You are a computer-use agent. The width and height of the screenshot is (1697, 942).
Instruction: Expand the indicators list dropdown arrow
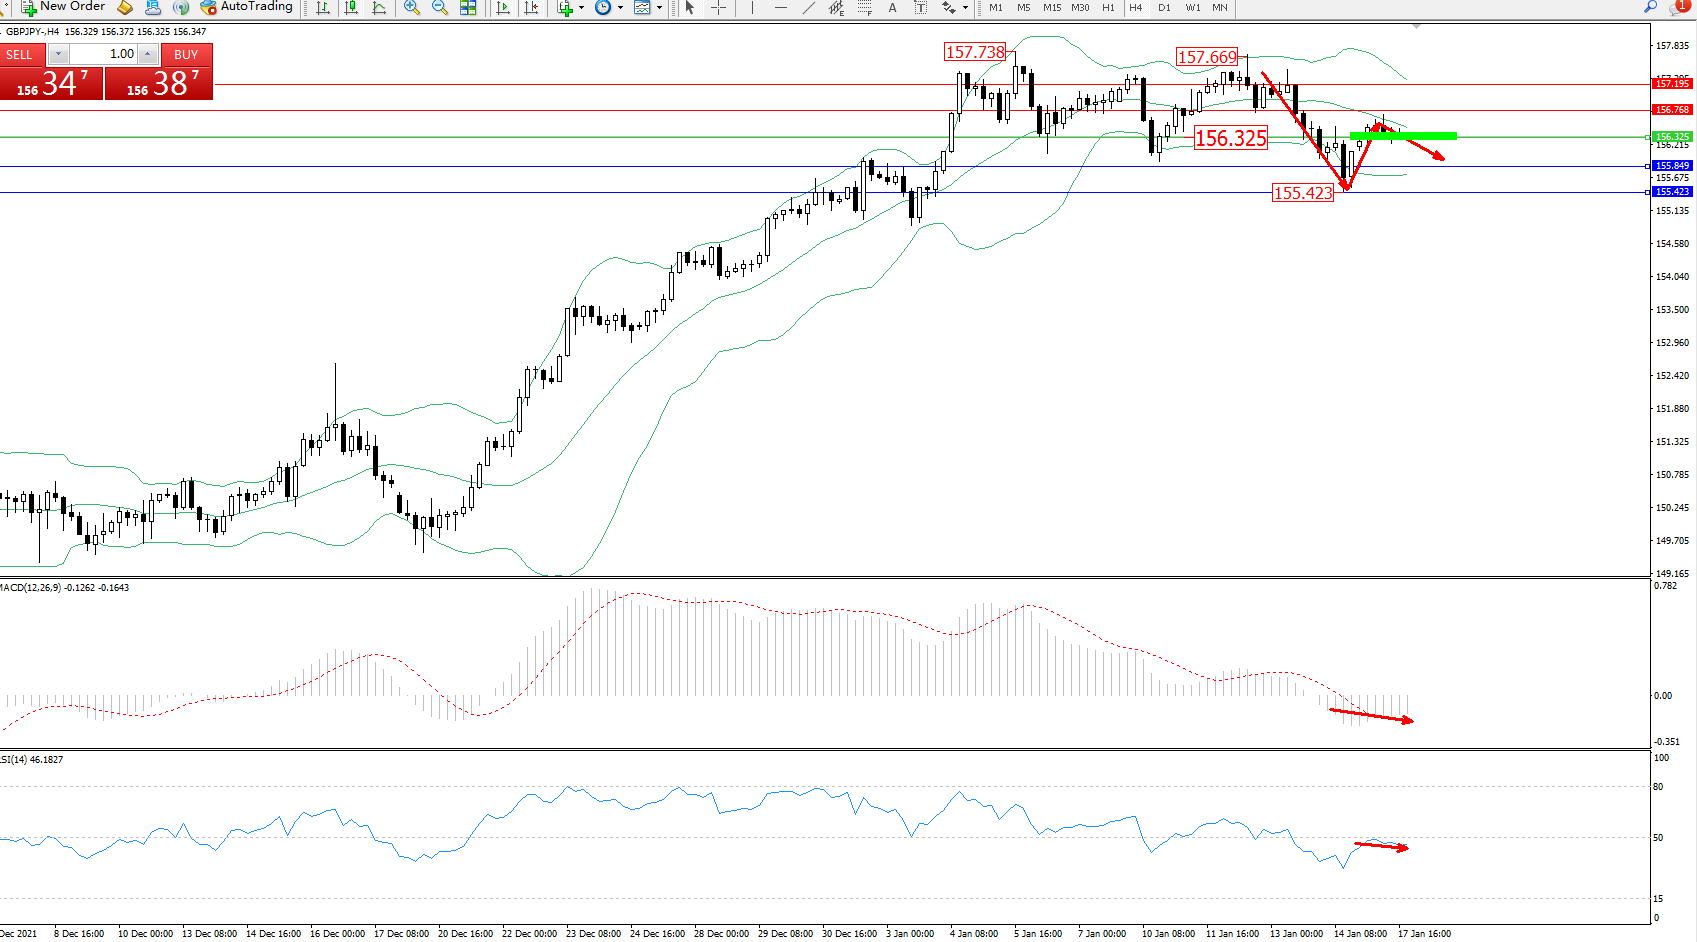tap(581, 7)
